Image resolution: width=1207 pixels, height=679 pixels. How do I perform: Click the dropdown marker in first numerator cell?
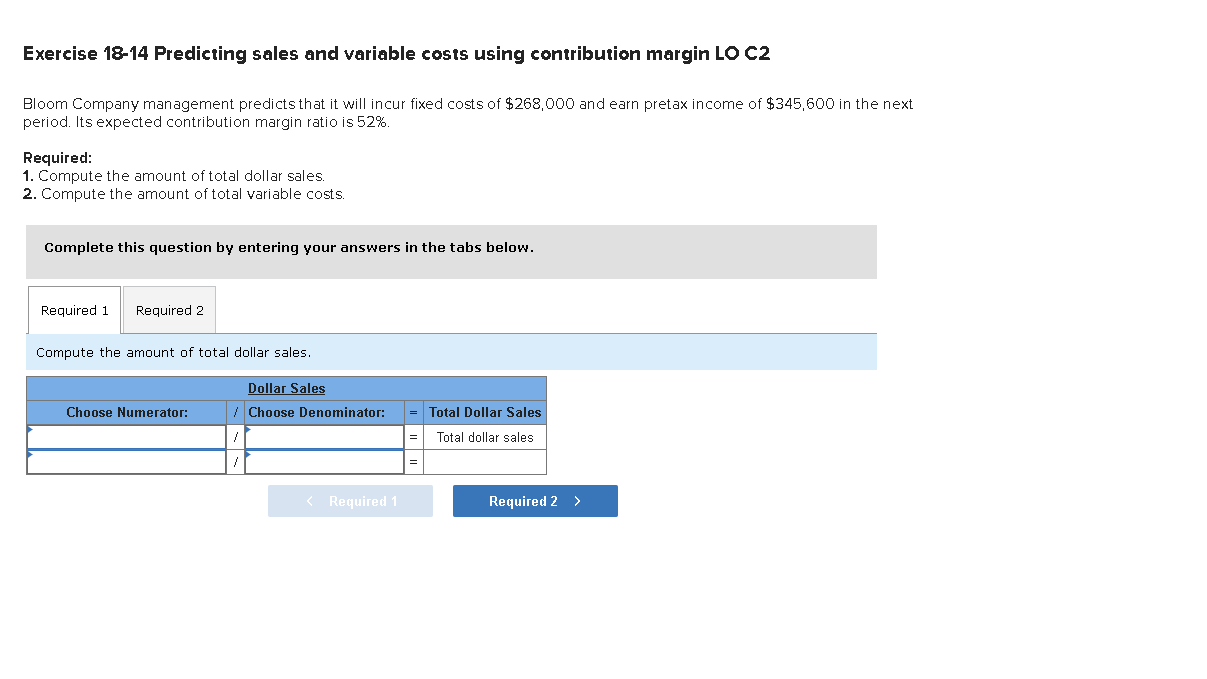(x=32, y=430)
